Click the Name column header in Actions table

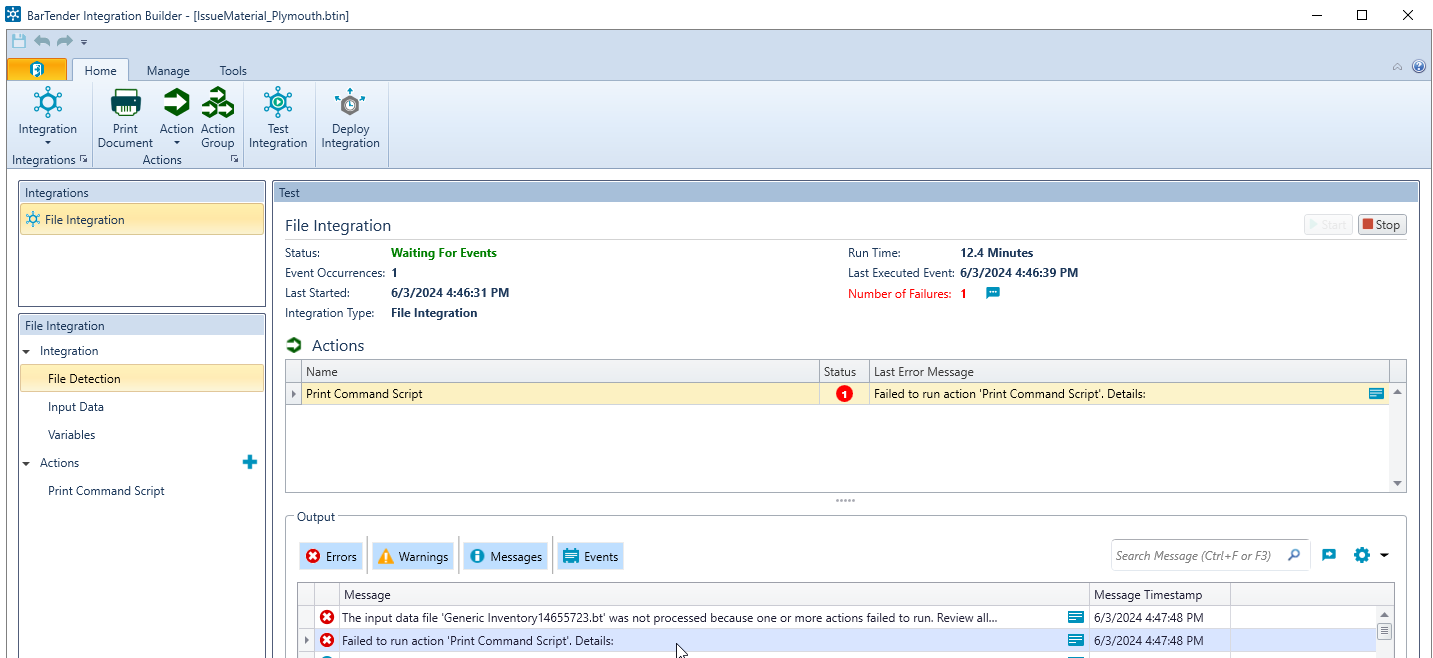click(x=560, y=372)
